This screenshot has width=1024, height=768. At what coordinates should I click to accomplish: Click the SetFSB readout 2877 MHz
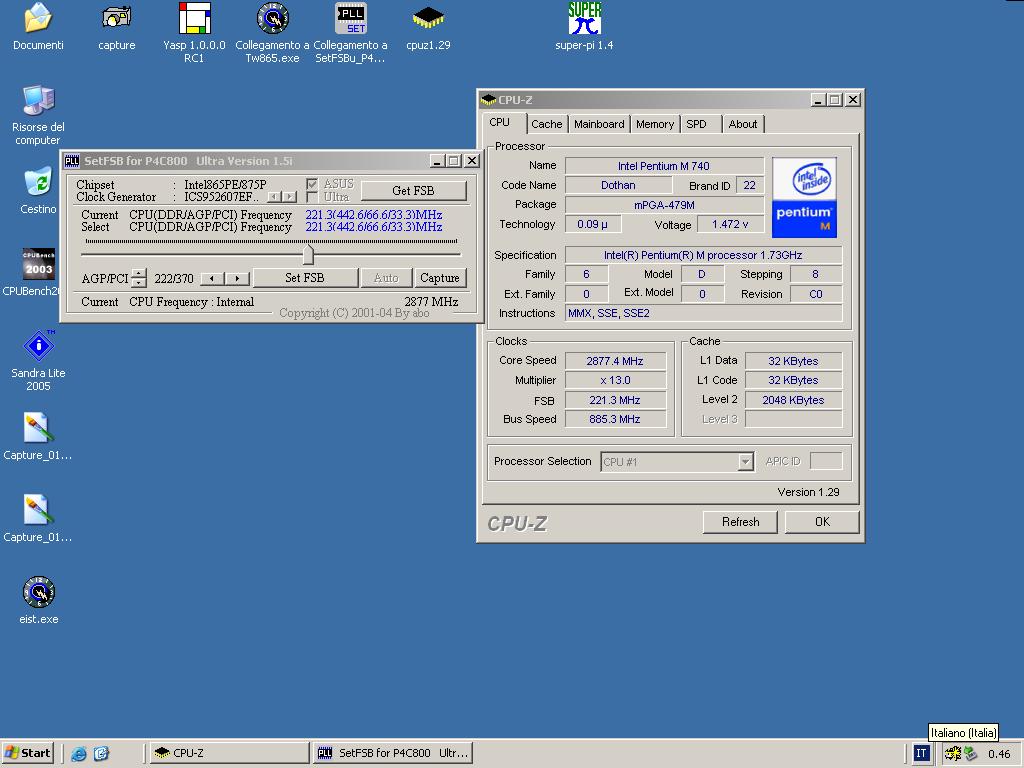[431, 302]
